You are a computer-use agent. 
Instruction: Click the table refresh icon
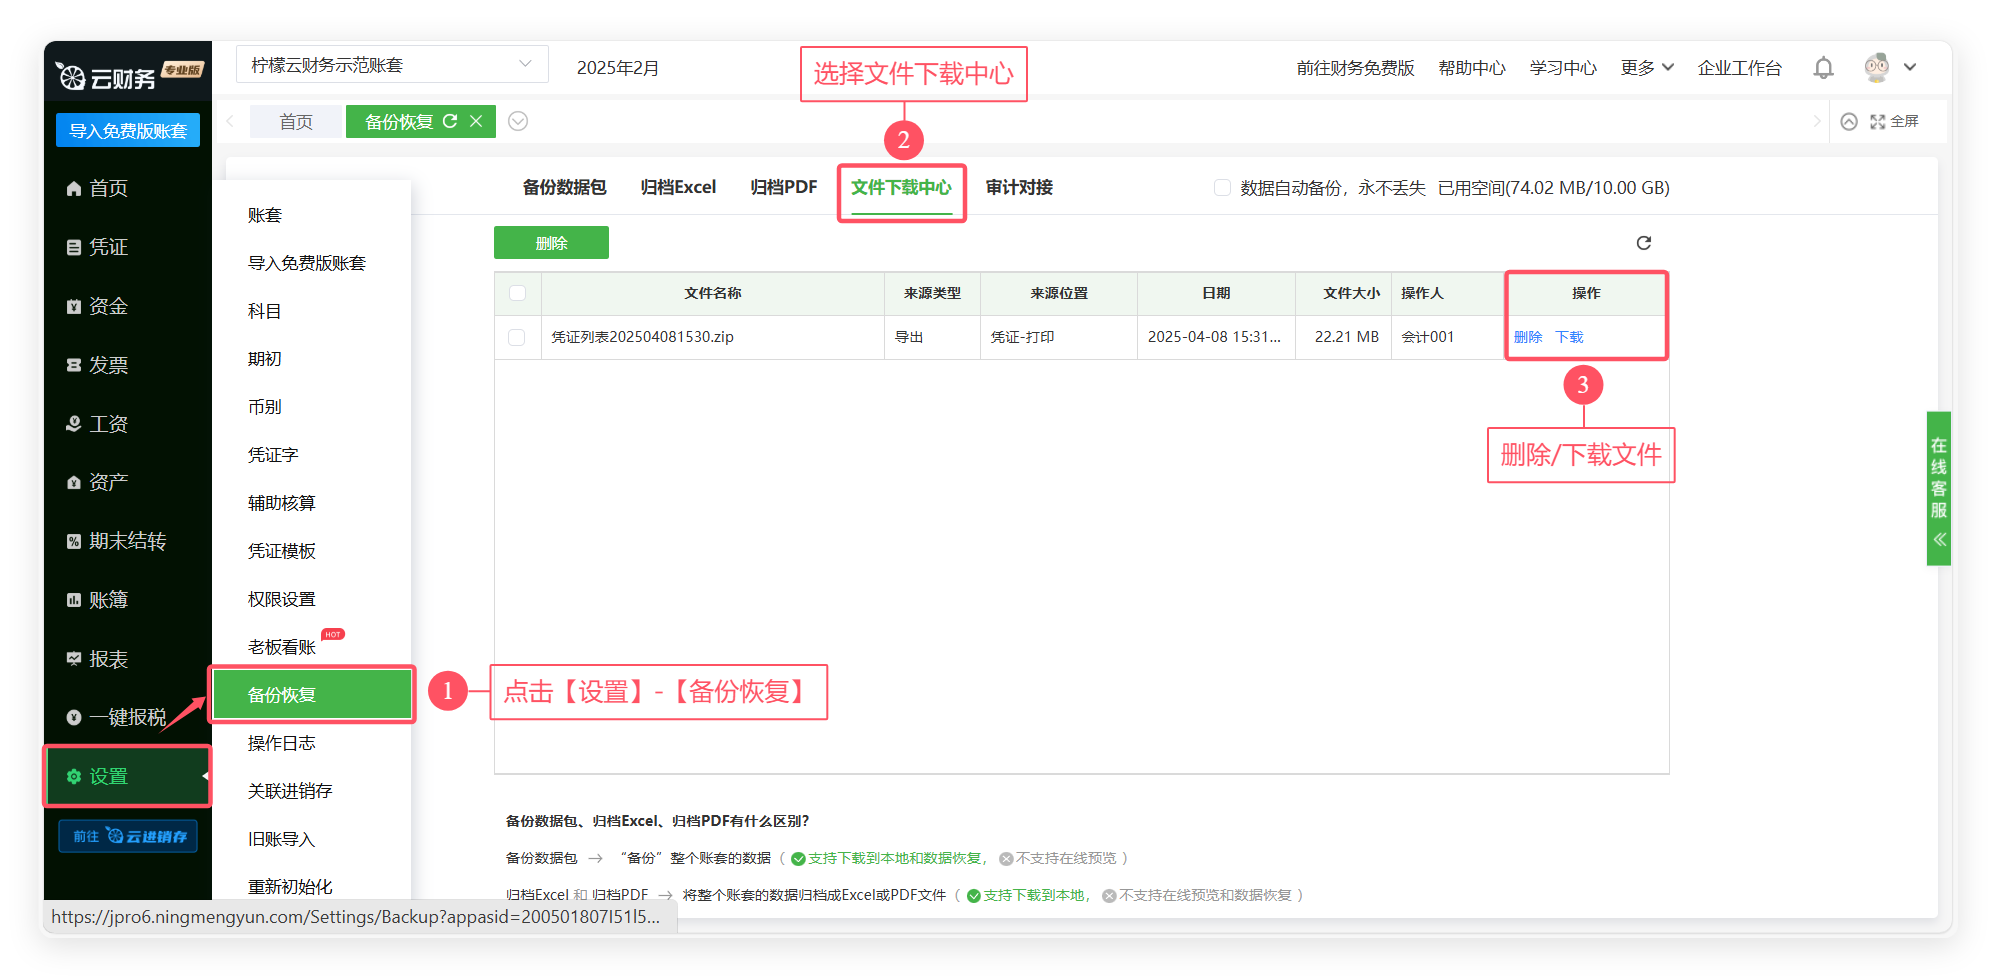(x=1643, y=243)
